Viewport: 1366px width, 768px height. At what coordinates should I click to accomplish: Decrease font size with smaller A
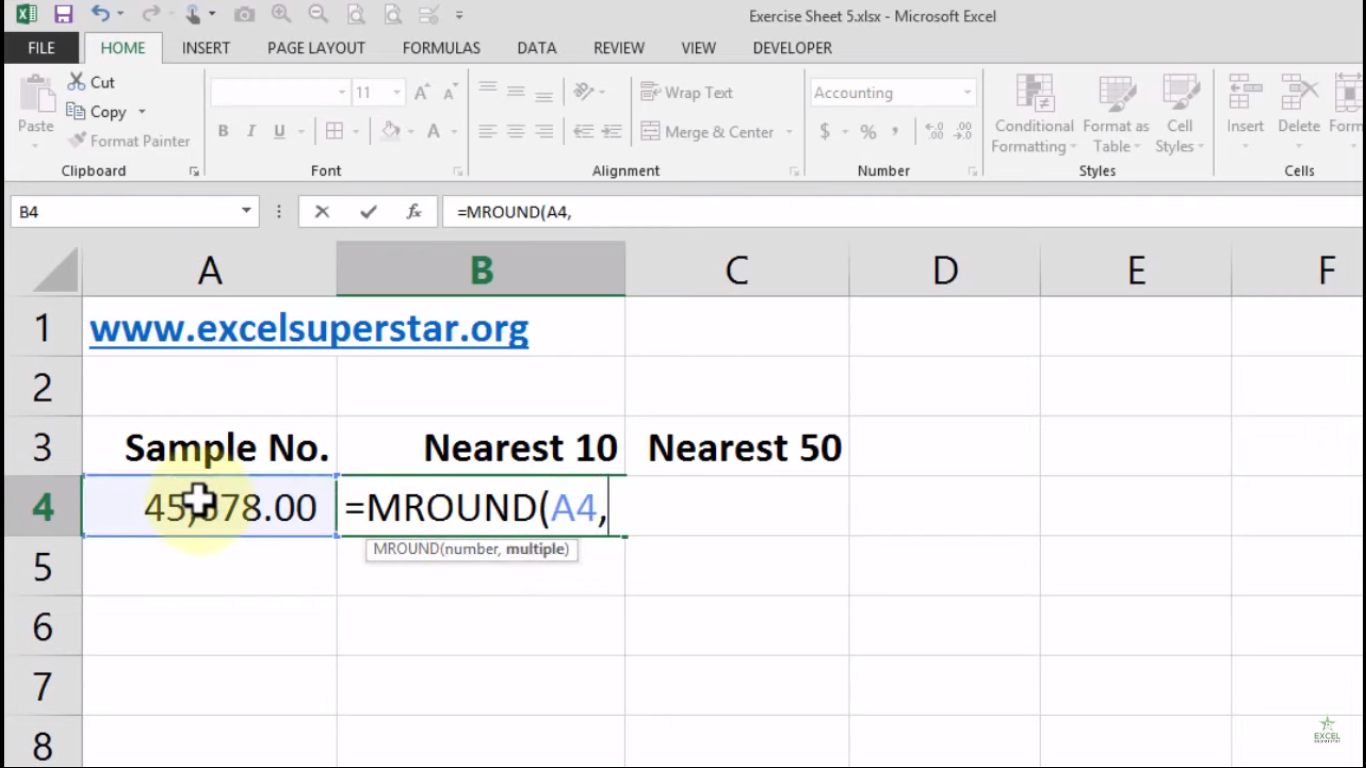(x=450, y=92)
